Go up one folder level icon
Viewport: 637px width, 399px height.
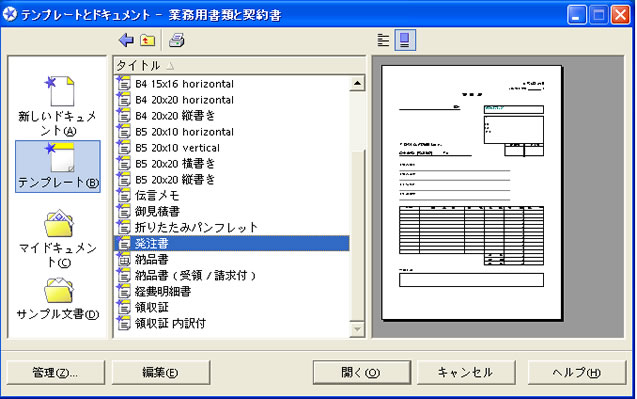(147, 40)
